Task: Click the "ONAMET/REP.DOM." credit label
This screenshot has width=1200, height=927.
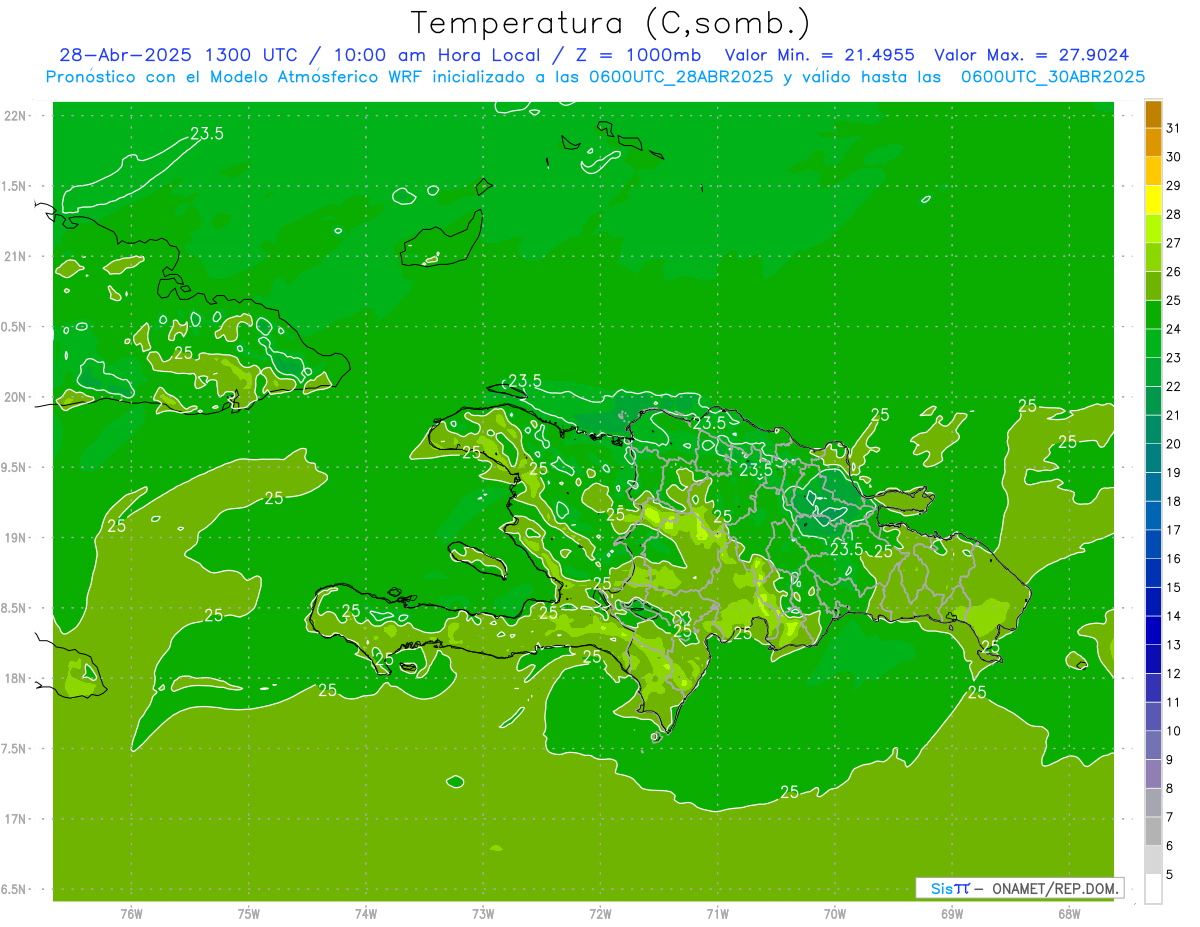Action: pos(1056,888)
